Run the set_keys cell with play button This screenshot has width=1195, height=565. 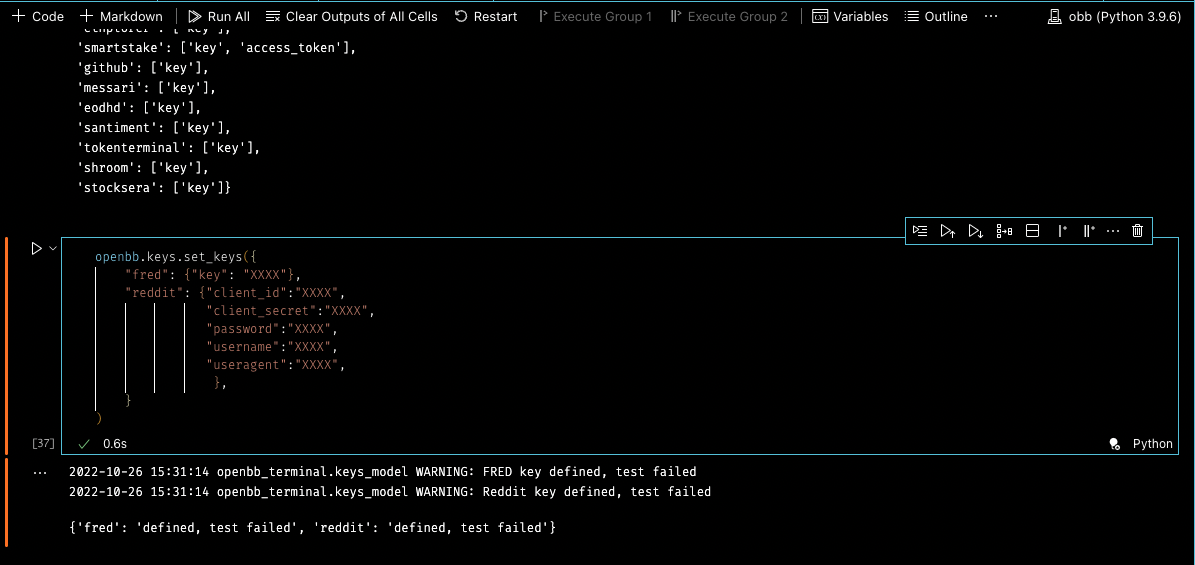point(36,249)
